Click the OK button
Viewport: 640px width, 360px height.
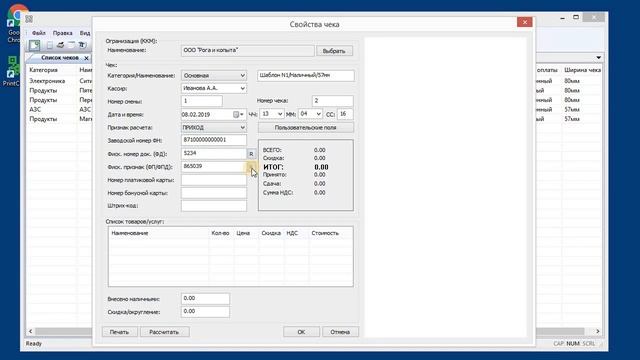click(x=301, y=332)
